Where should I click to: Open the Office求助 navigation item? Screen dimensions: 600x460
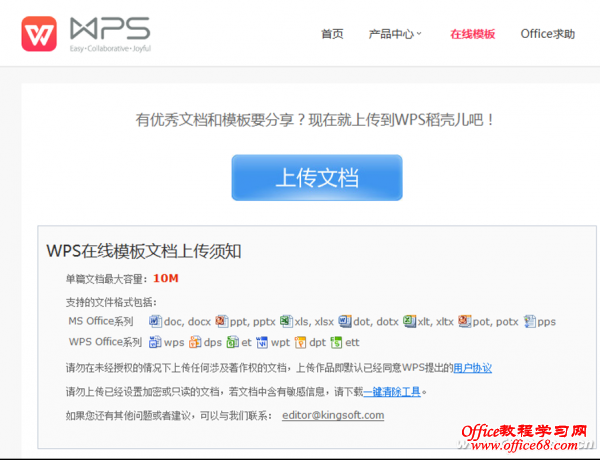[x=548, y=34]
